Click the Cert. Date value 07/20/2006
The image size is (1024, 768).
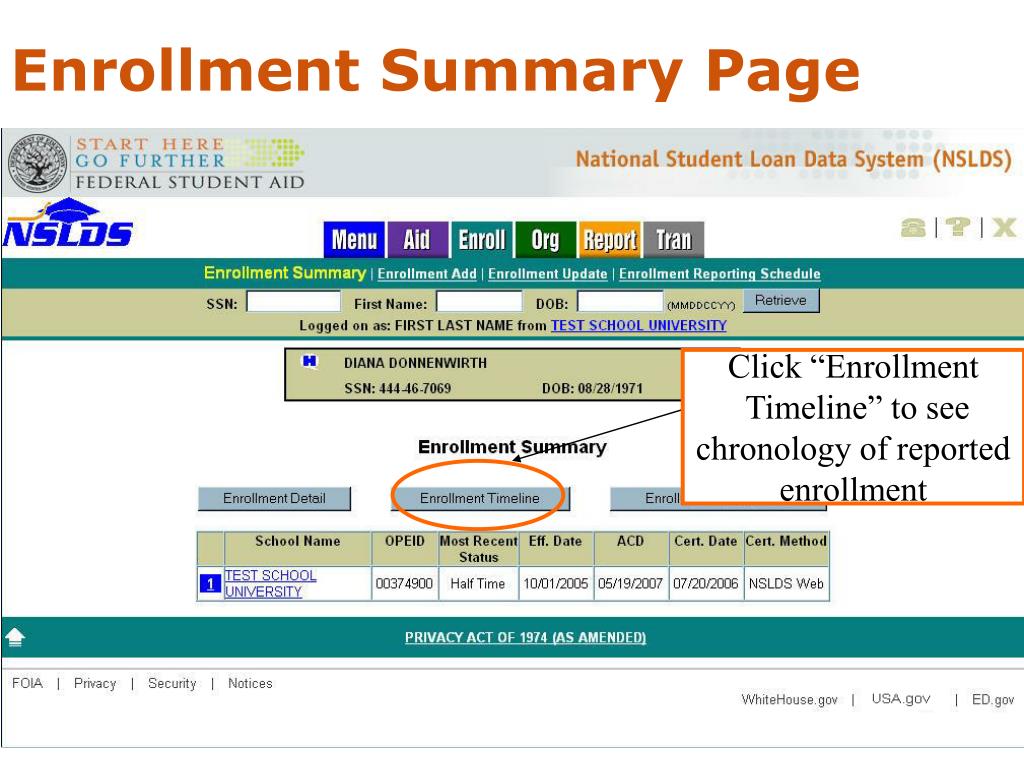pyautogui.click(x=706, y=583)
